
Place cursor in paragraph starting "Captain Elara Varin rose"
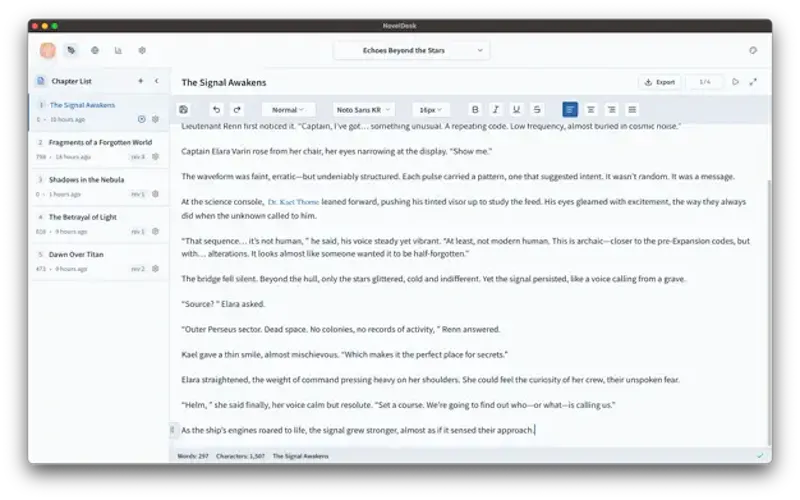click(x=337, y=152)
